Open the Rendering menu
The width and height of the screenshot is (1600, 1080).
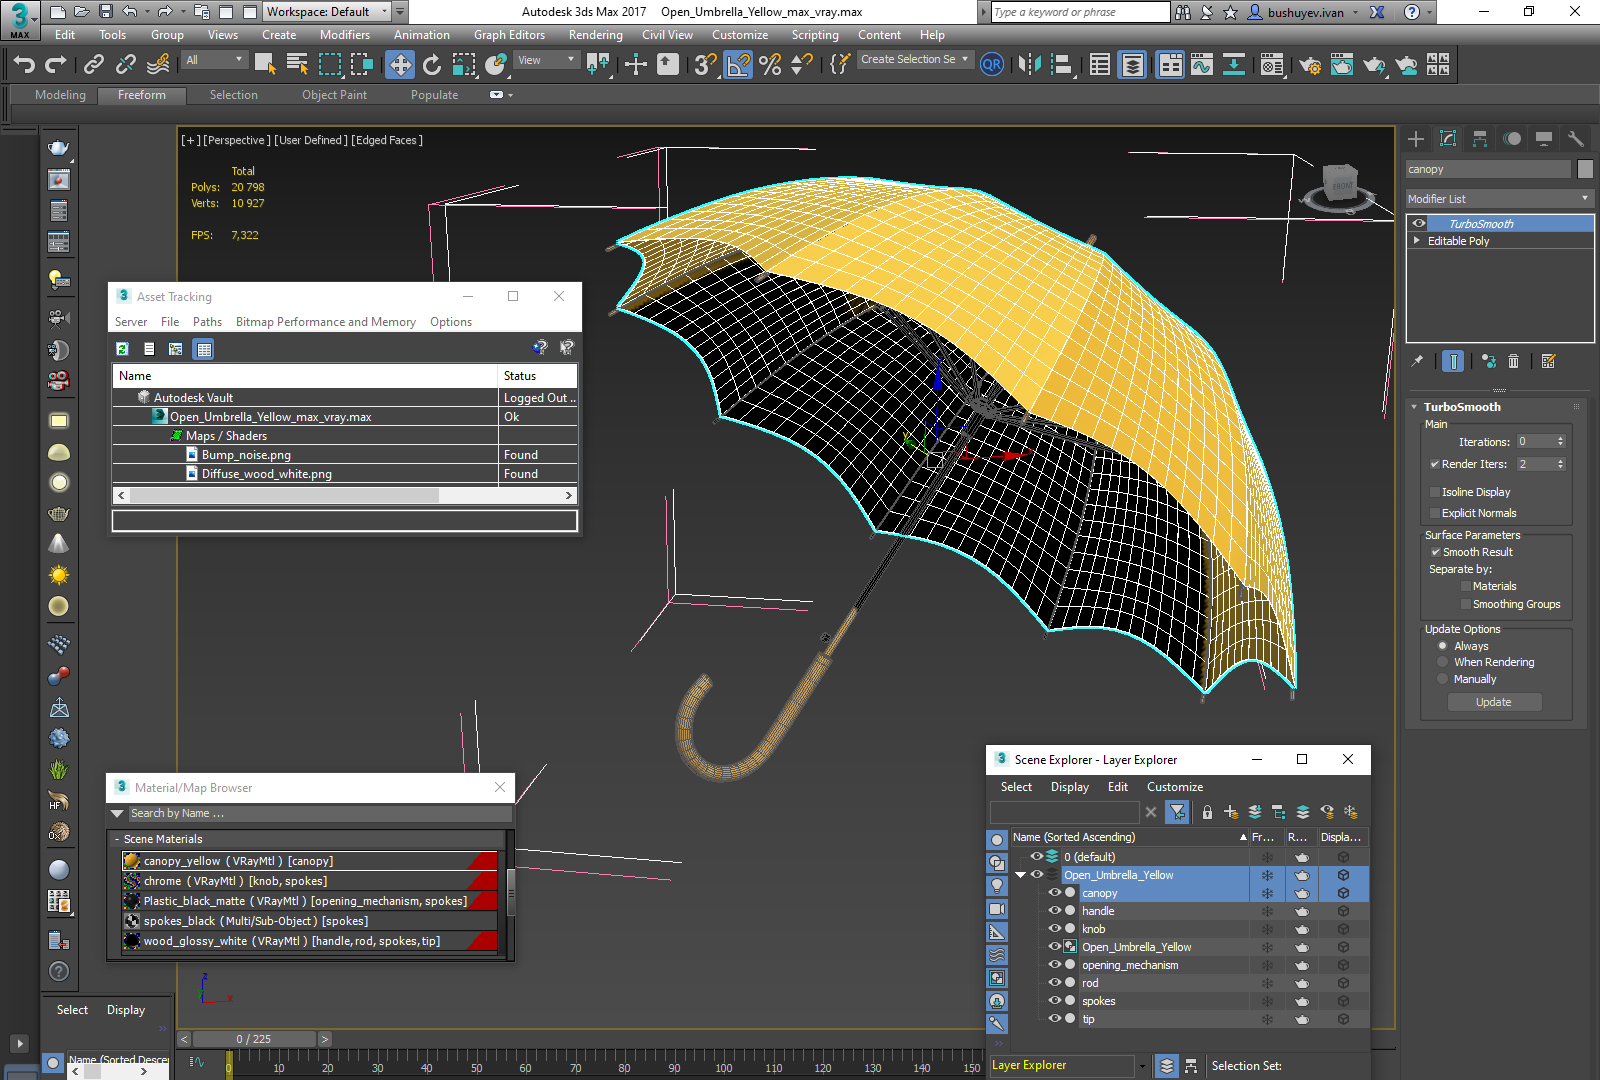tap(596, 35)
